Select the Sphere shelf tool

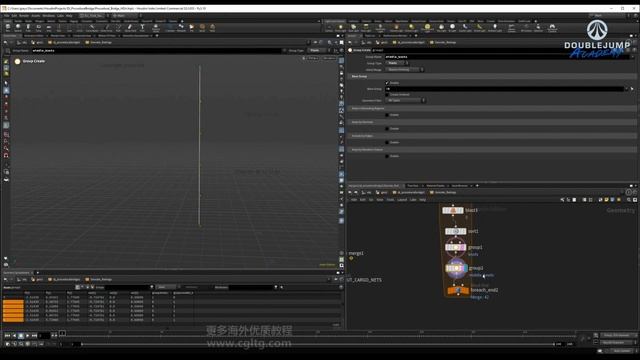[x=18, y=27]
